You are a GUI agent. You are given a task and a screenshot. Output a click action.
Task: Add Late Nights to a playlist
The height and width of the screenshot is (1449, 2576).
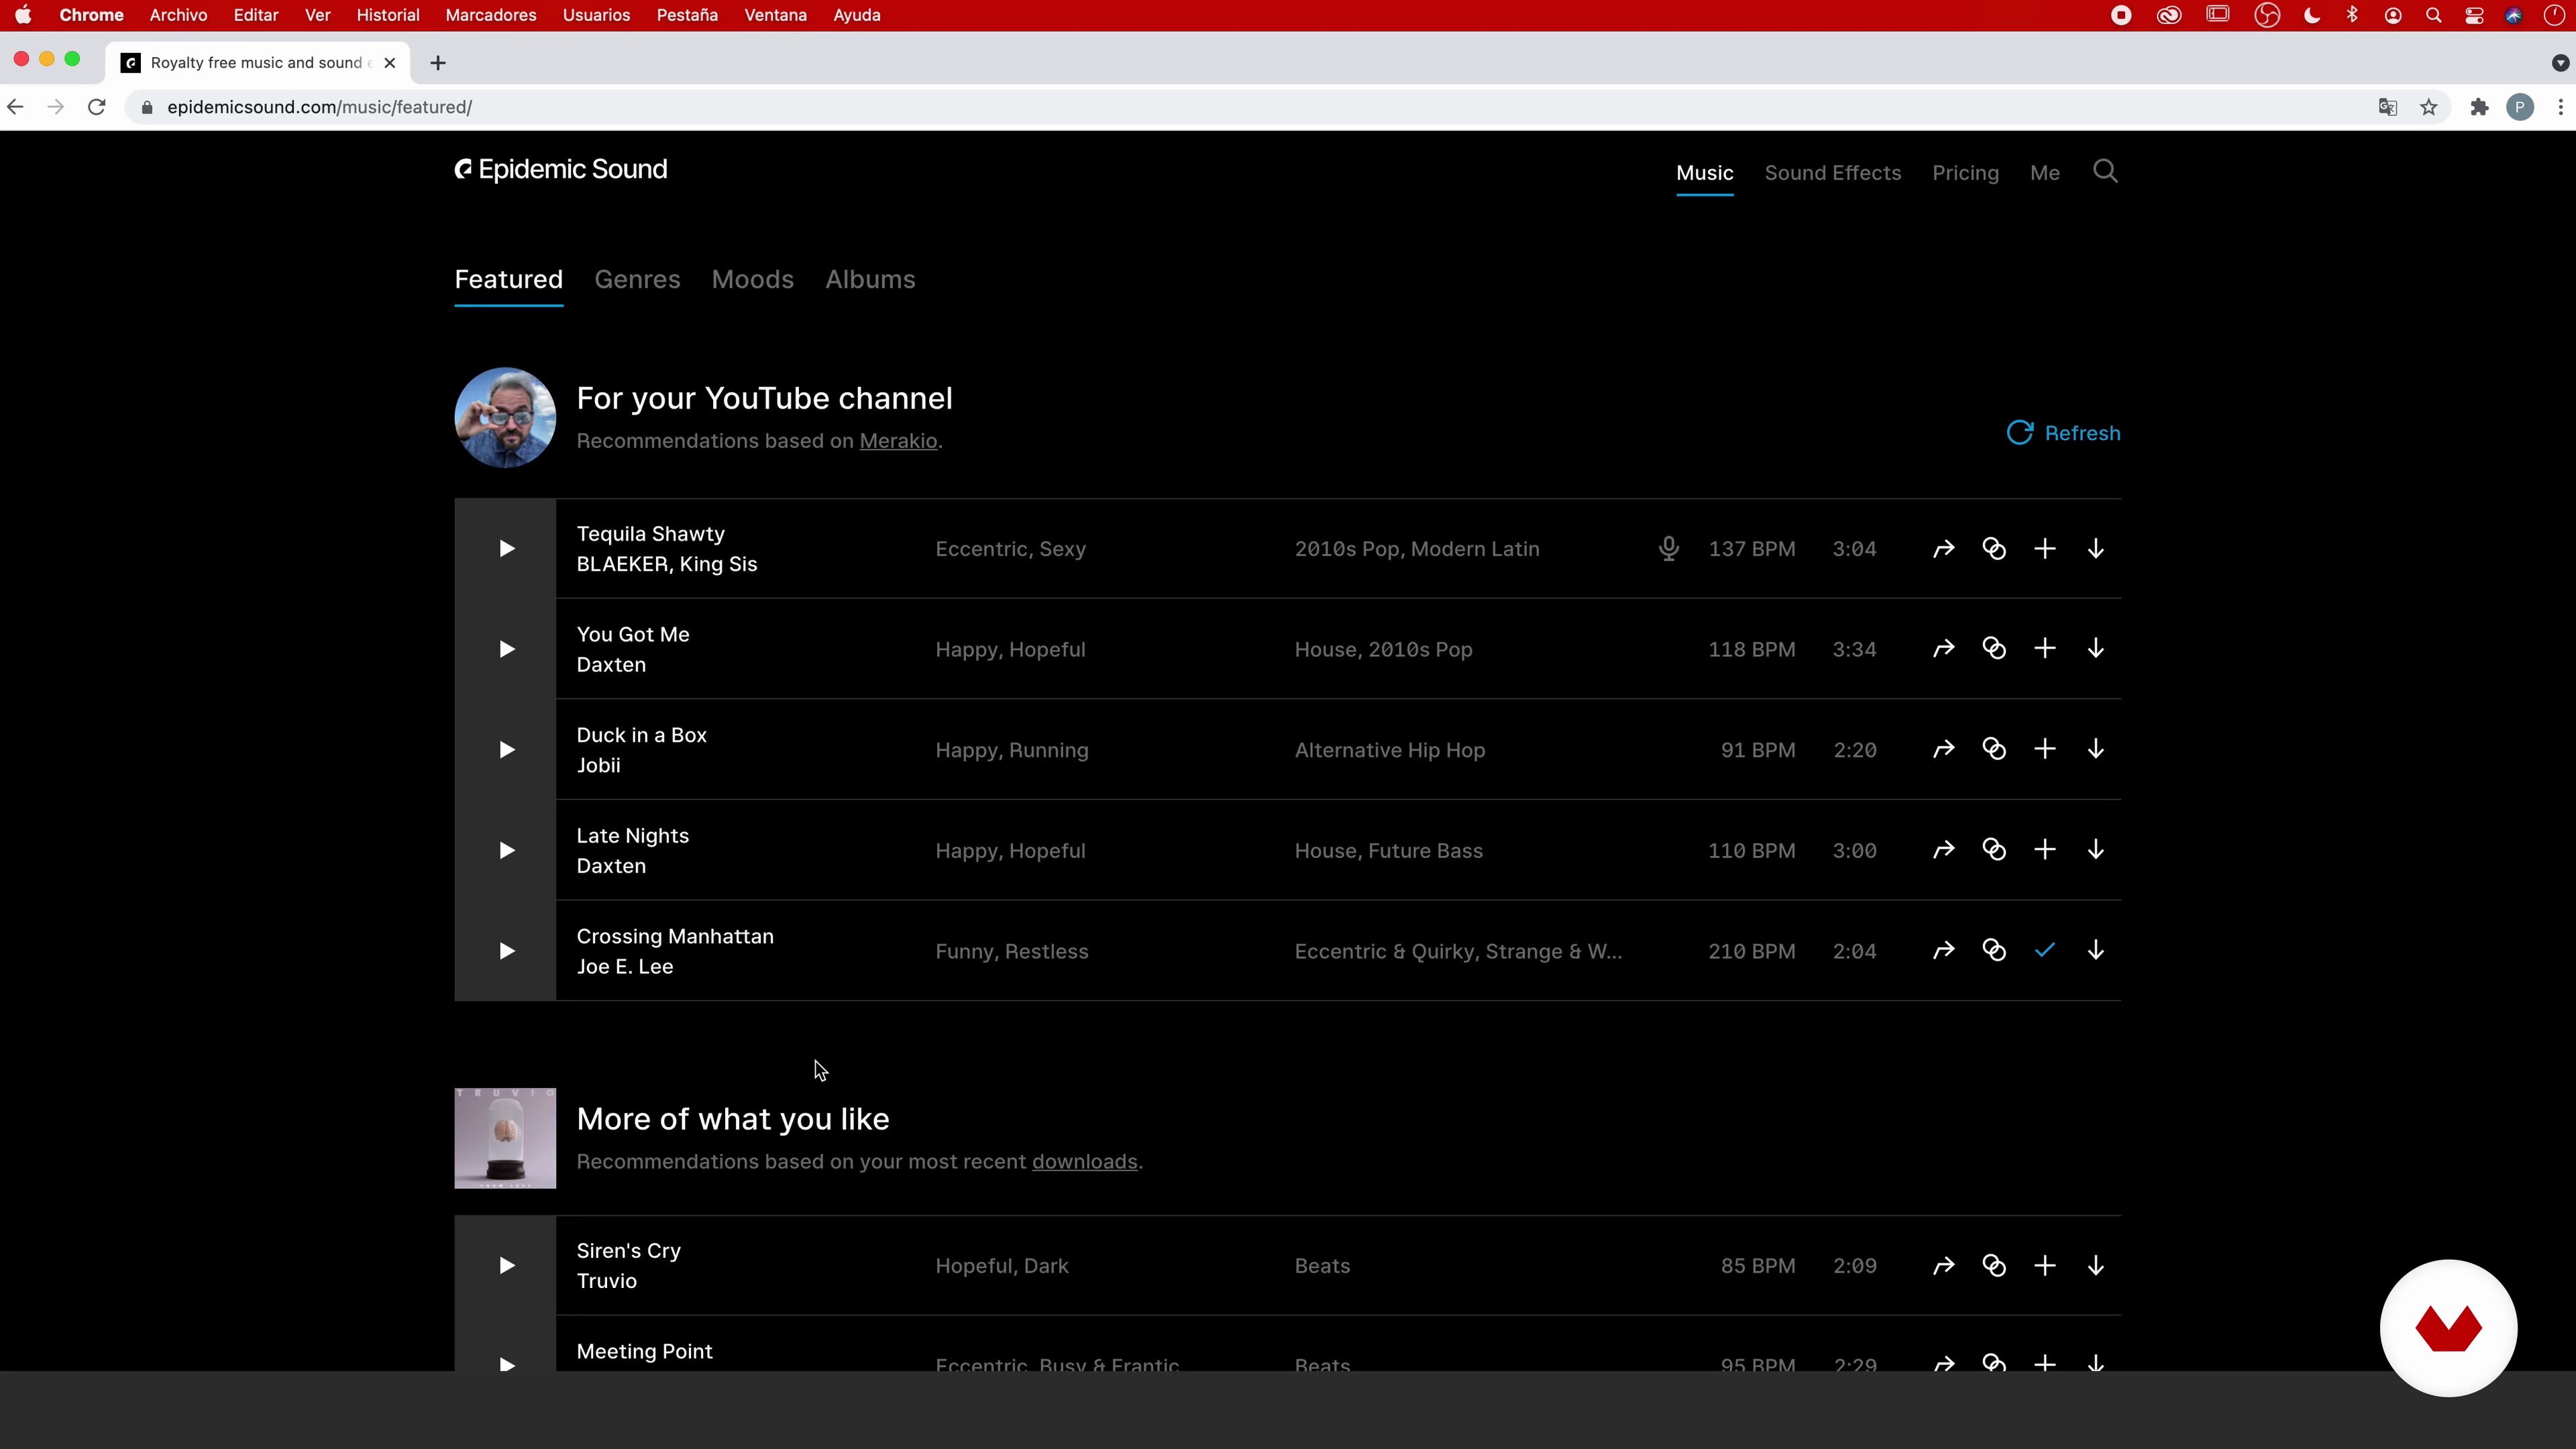(x=2045, y=850)
